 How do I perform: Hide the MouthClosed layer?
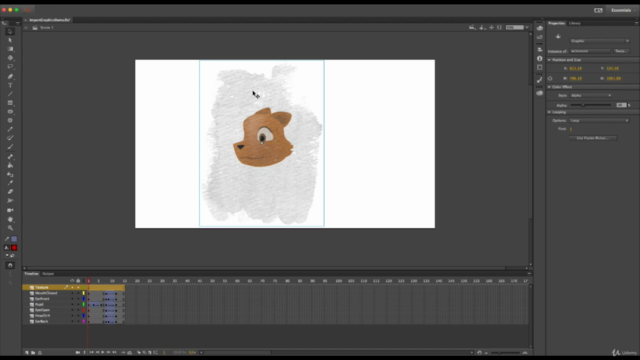pos(72,293)
